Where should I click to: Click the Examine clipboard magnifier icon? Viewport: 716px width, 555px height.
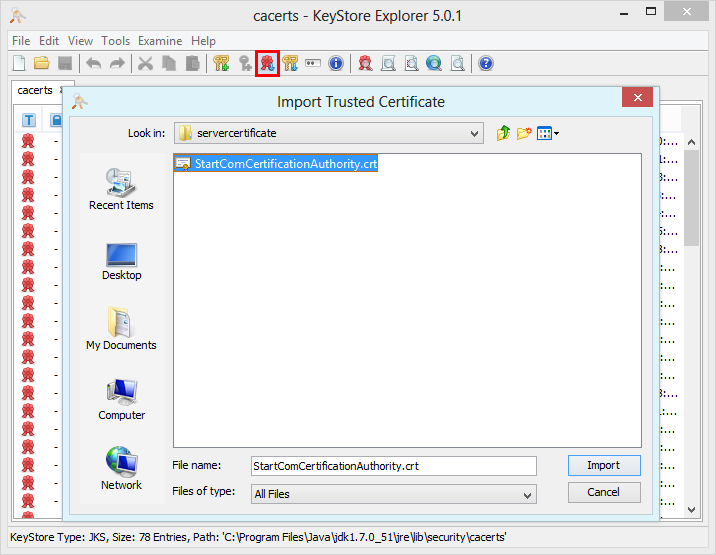pos(388,63)
